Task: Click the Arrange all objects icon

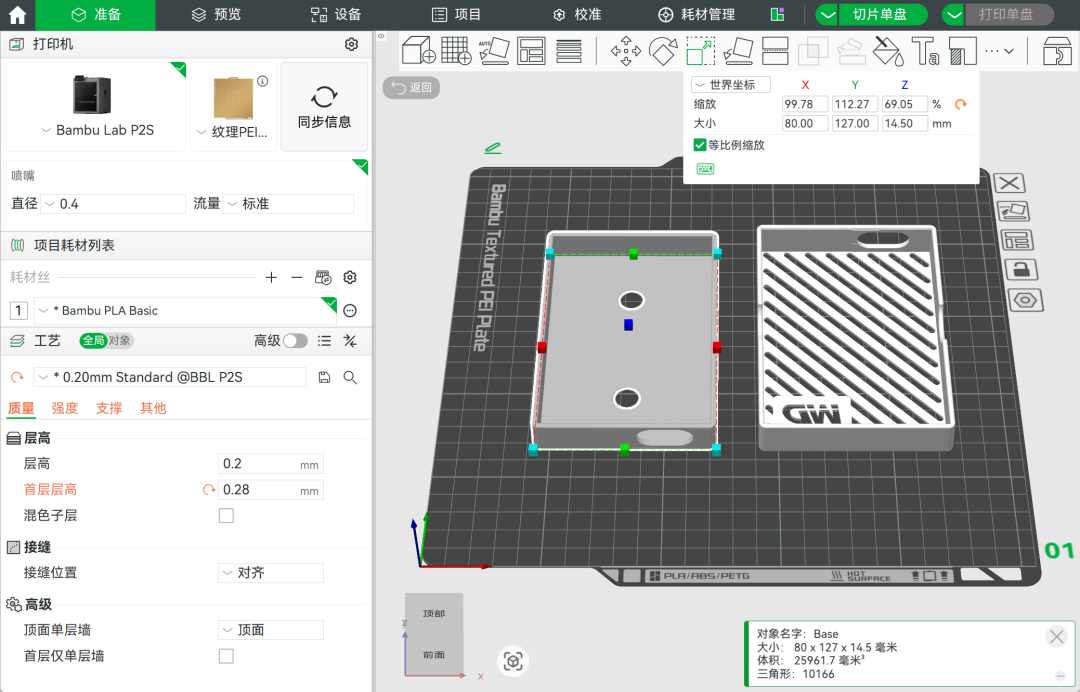Action: pos(531,51)
